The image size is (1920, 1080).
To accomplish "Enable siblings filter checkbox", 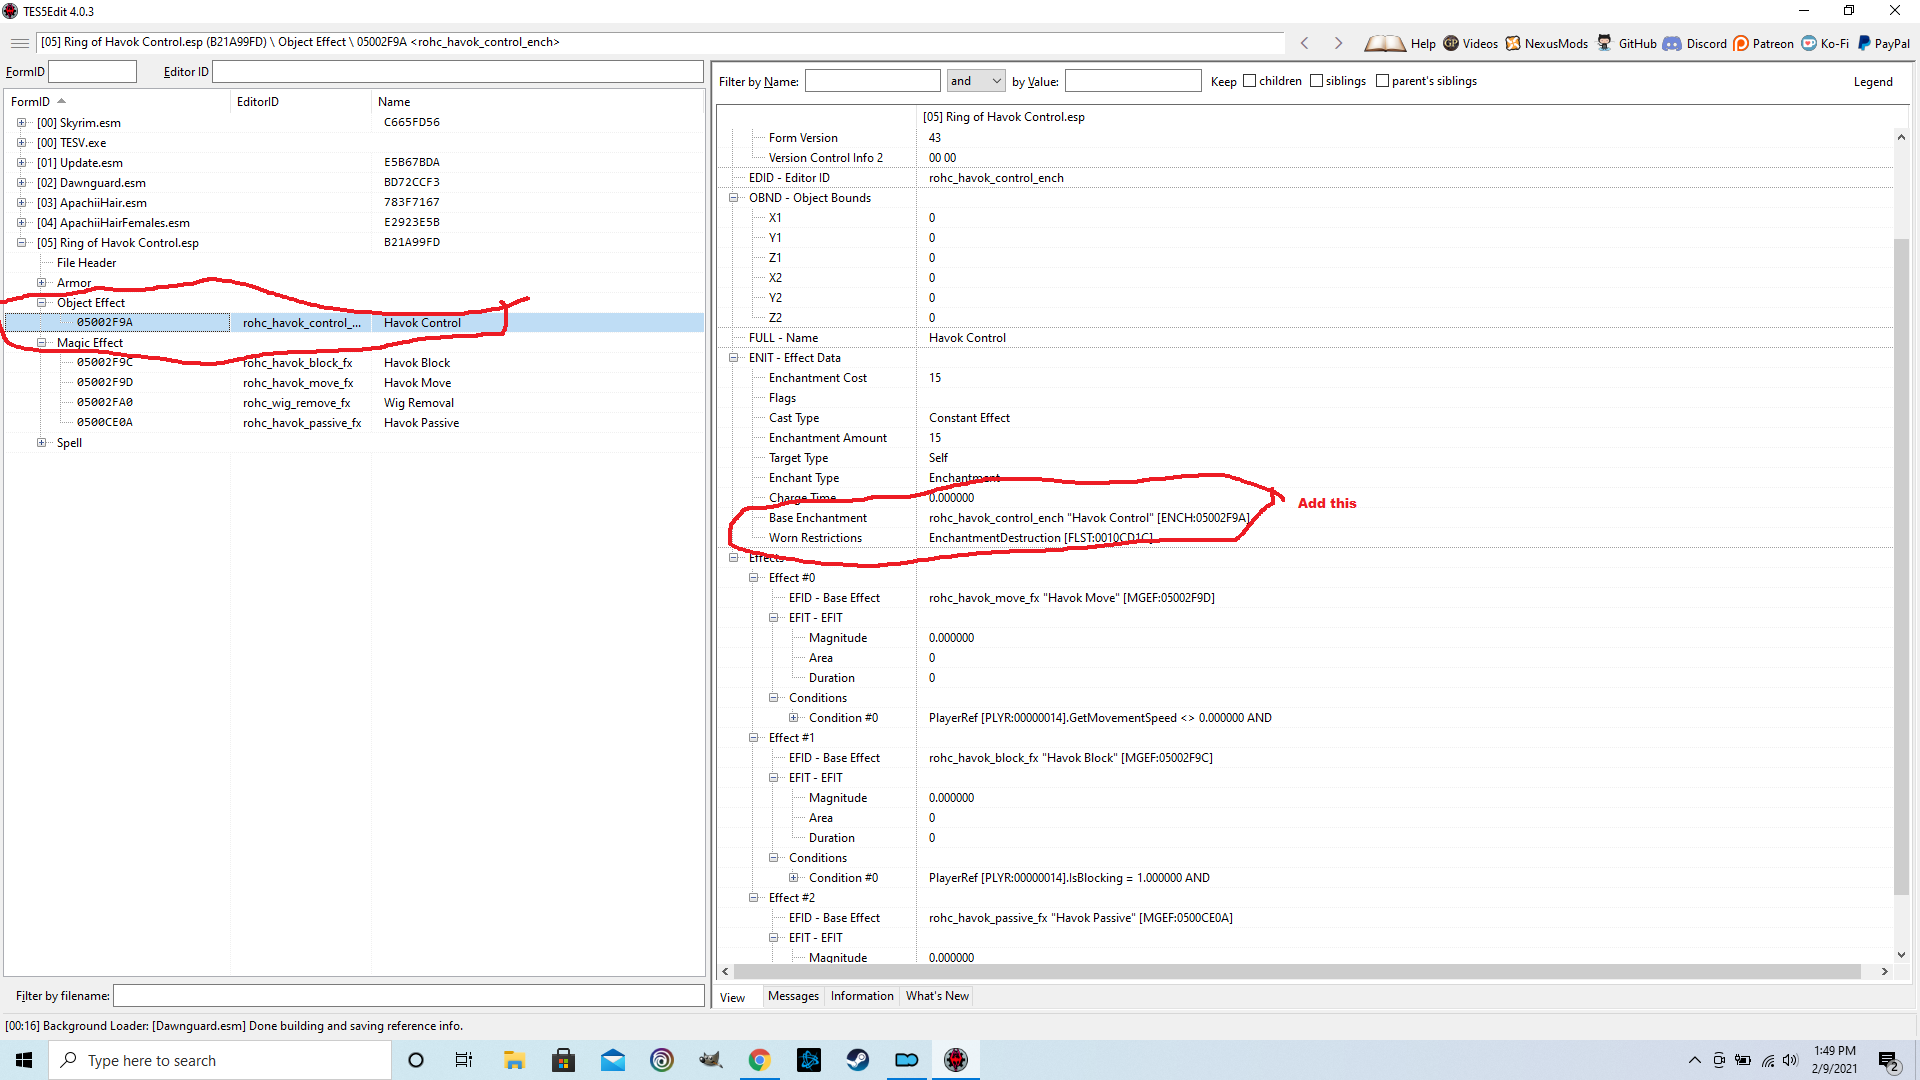I will point(1317,80).
